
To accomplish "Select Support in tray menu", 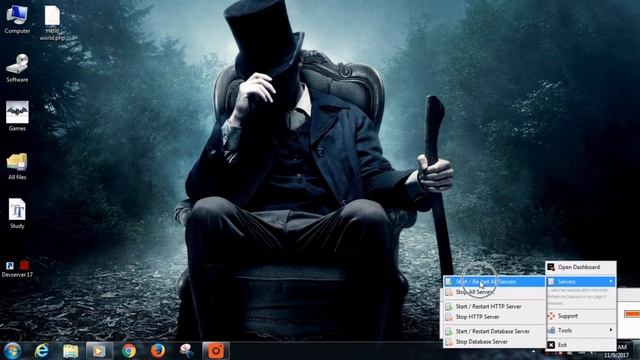I will tap(581, 316).
